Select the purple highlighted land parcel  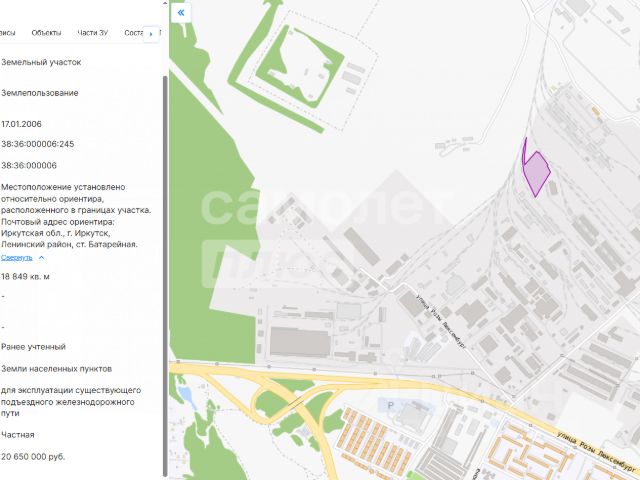tap(537, 173)
